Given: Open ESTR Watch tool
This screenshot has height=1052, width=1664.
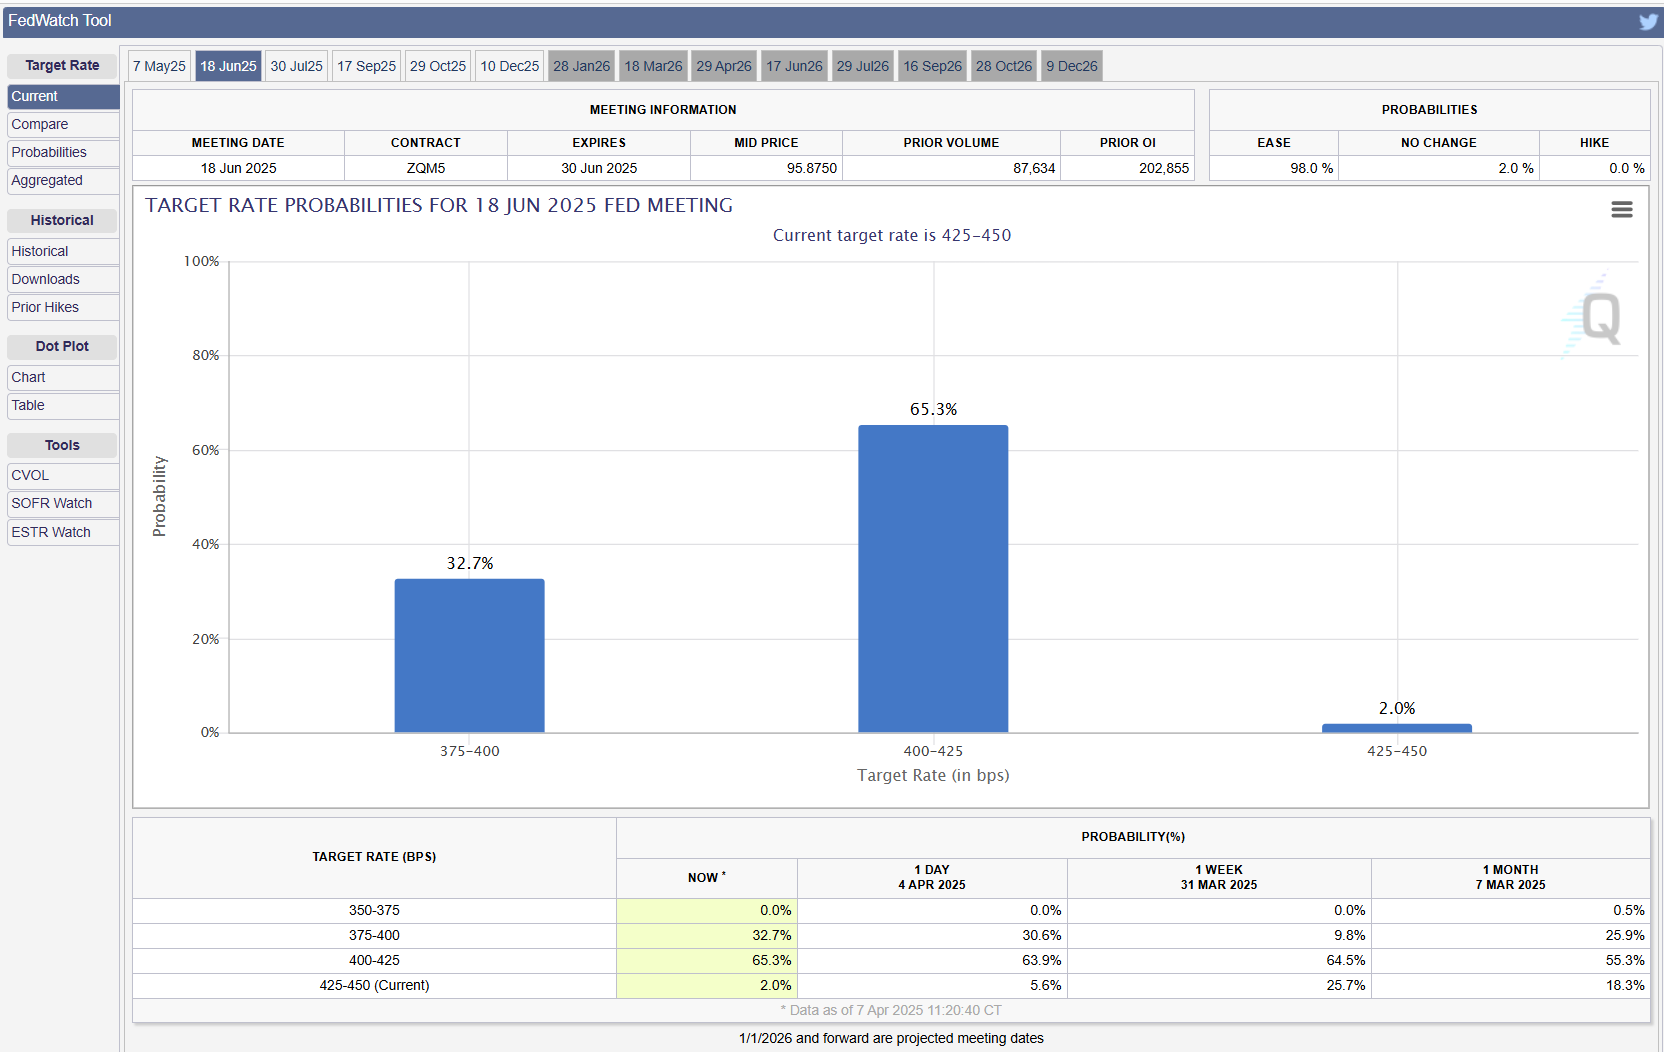Looking at the screenshot, I should tap(51, 533).
